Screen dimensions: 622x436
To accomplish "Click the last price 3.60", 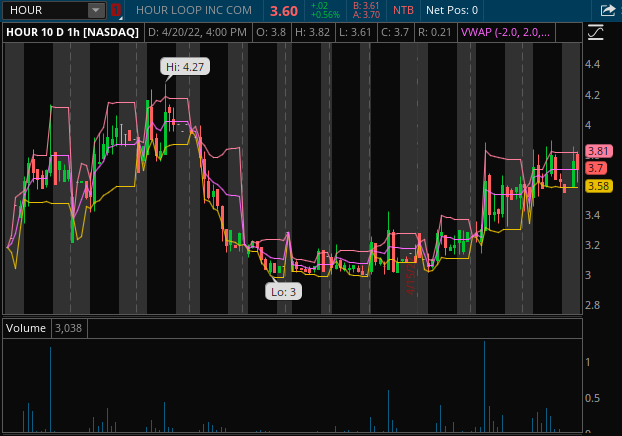I will [284, 11].
